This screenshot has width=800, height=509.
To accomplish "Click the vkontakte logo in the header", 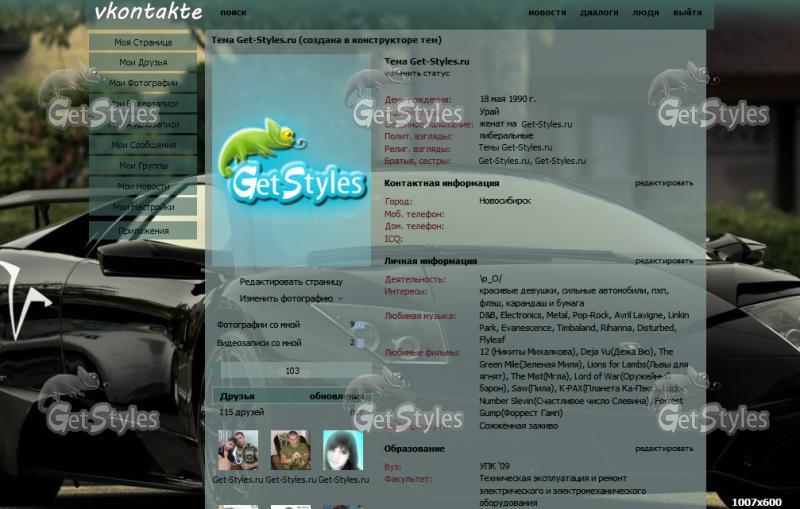I will [147, 12].
